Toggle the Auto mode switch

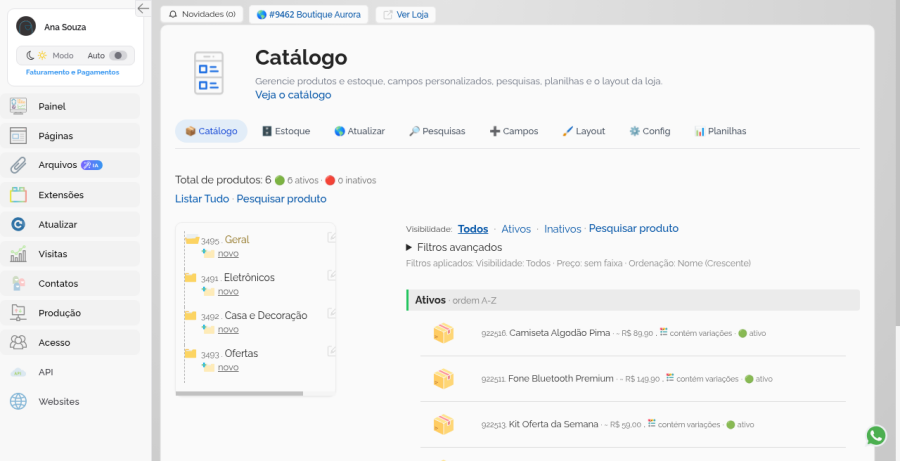pos(118,56)
